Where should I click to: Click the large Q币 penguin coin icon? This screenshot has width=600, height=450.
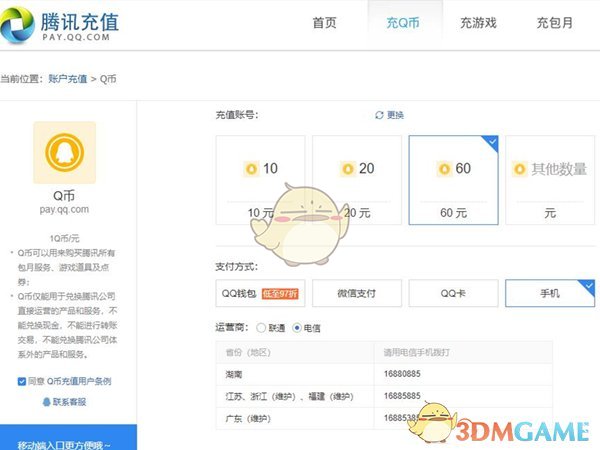tap(65, 152)
